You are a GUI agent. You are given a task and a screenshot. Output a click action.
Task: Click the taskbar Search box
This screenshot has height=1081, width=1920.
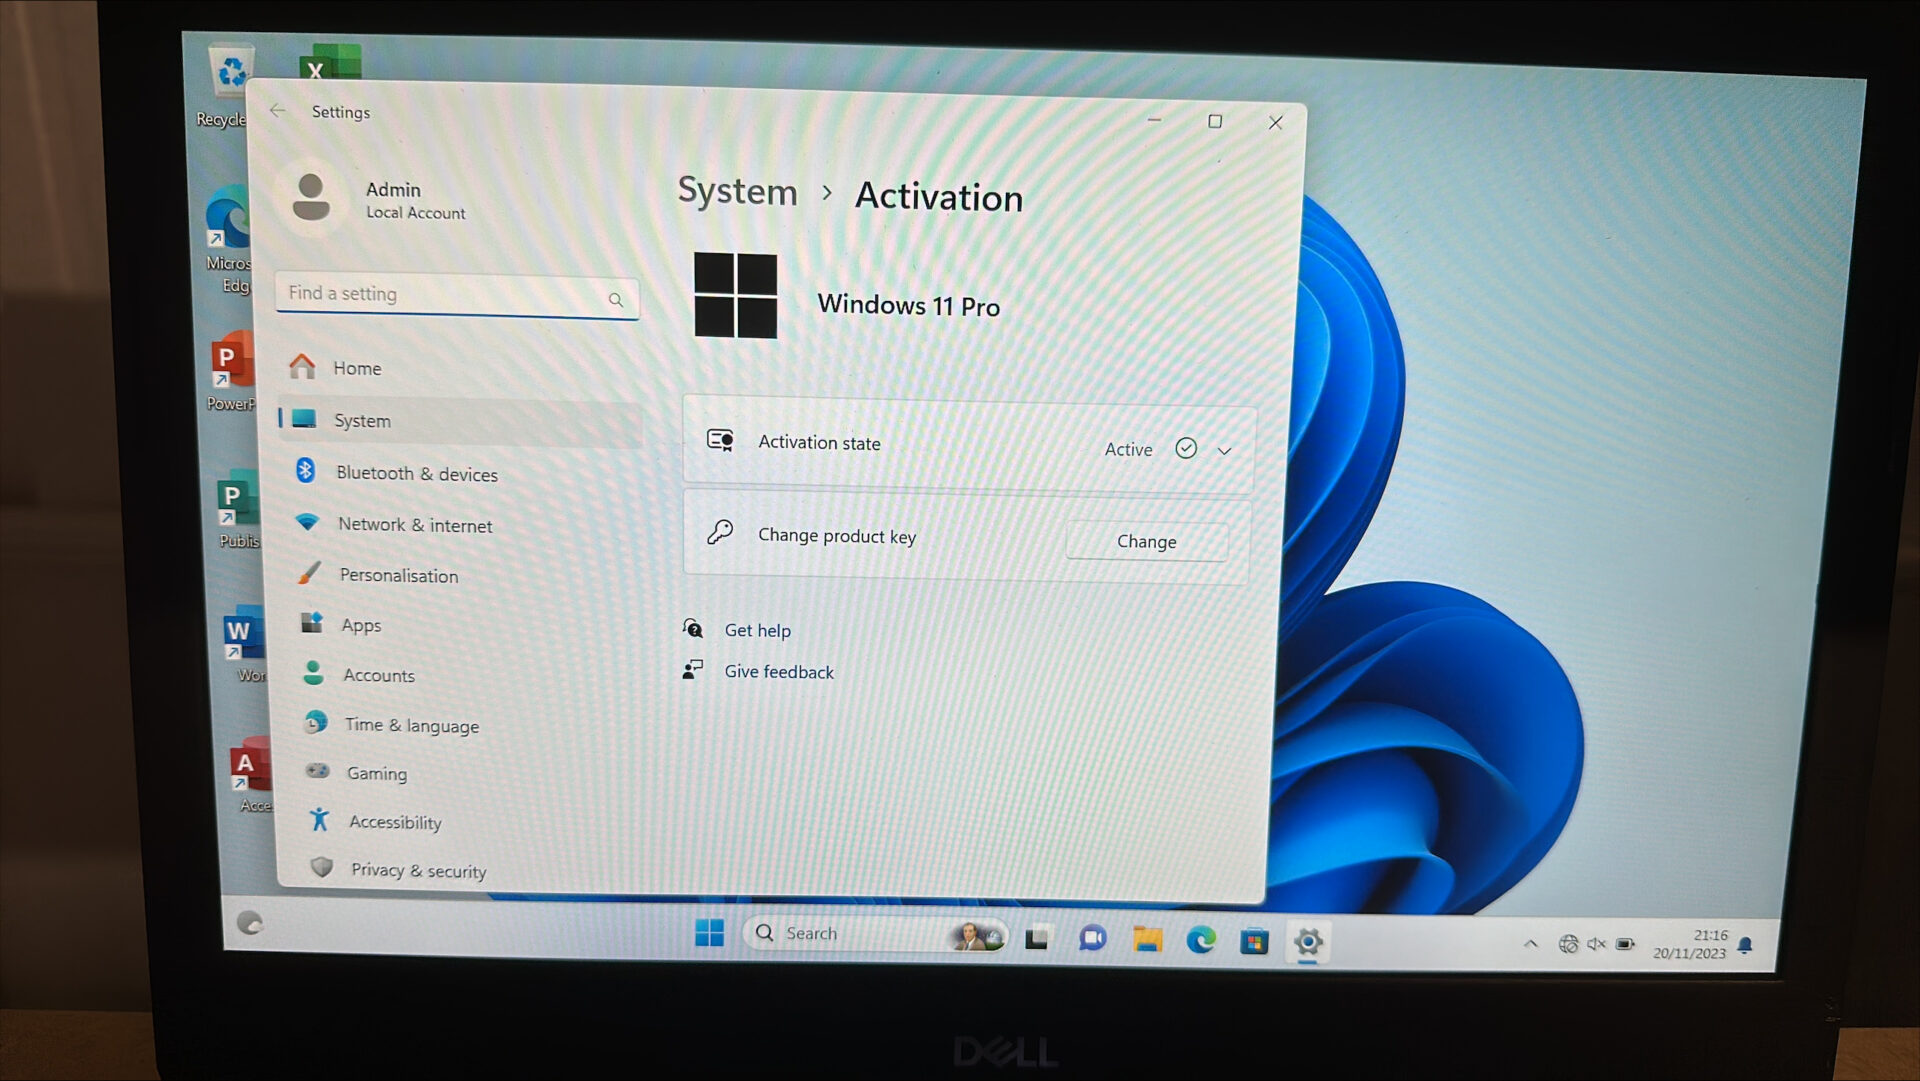coord(875,934)
